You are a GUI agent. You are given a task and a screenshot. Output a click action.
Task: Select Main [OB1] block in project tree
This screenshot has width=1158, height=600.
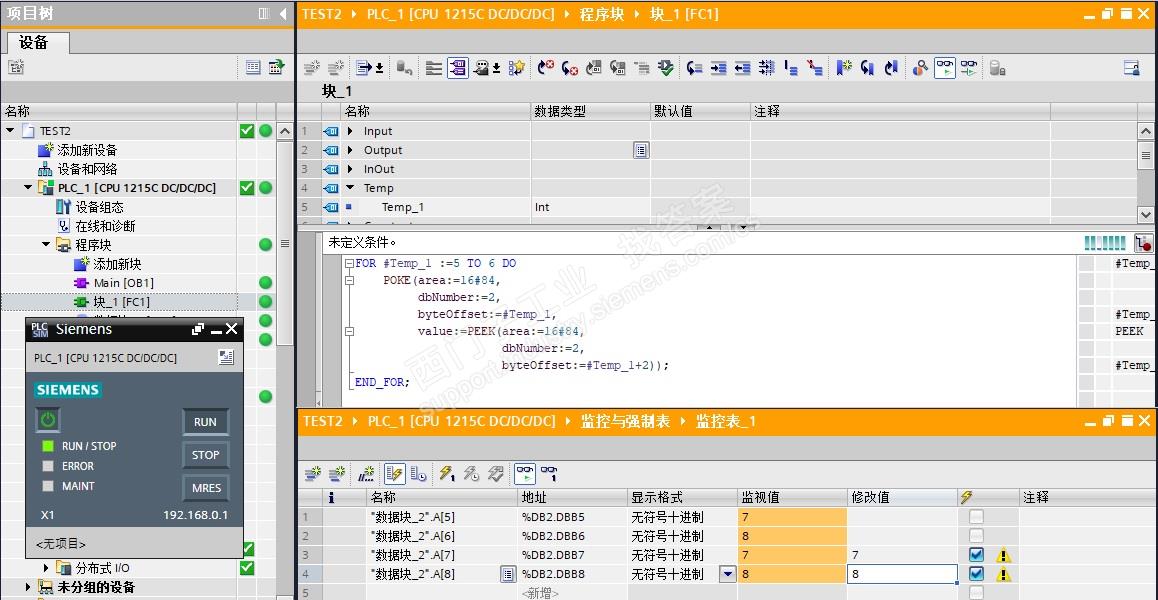(x=123, y=282)
